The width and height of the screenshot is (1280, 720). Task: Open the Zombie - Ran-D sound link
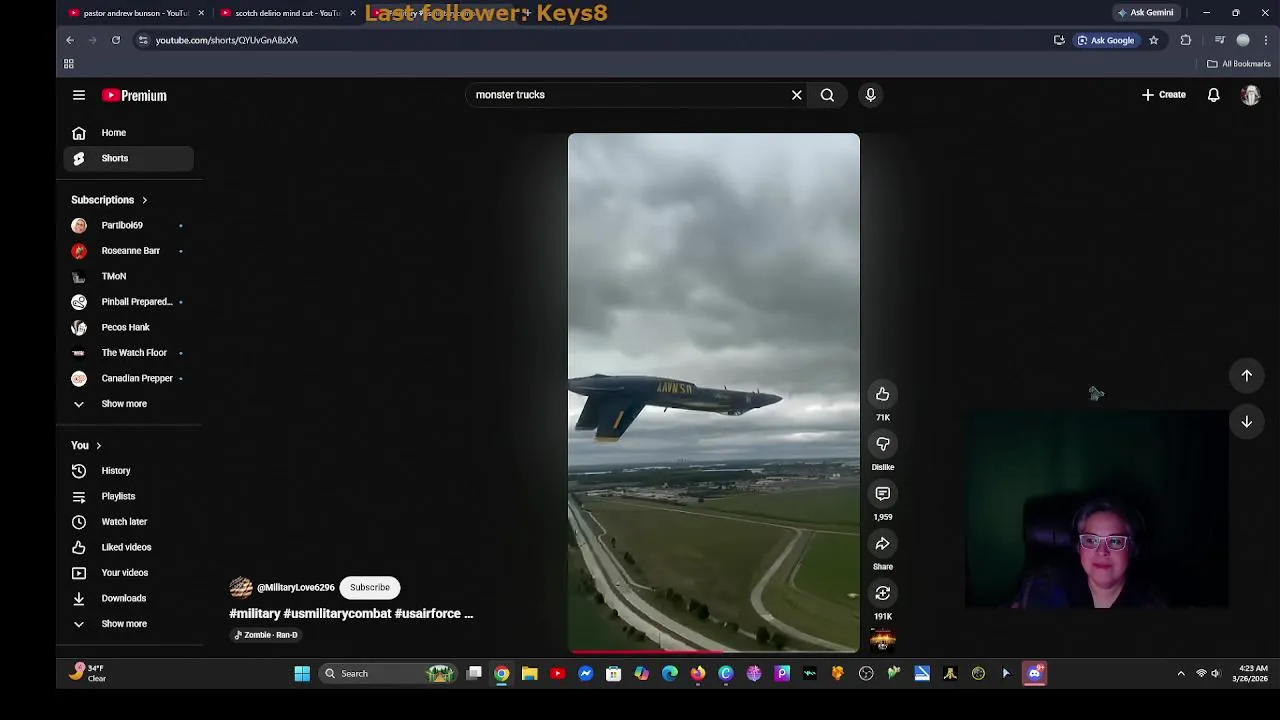coord(266,635)
